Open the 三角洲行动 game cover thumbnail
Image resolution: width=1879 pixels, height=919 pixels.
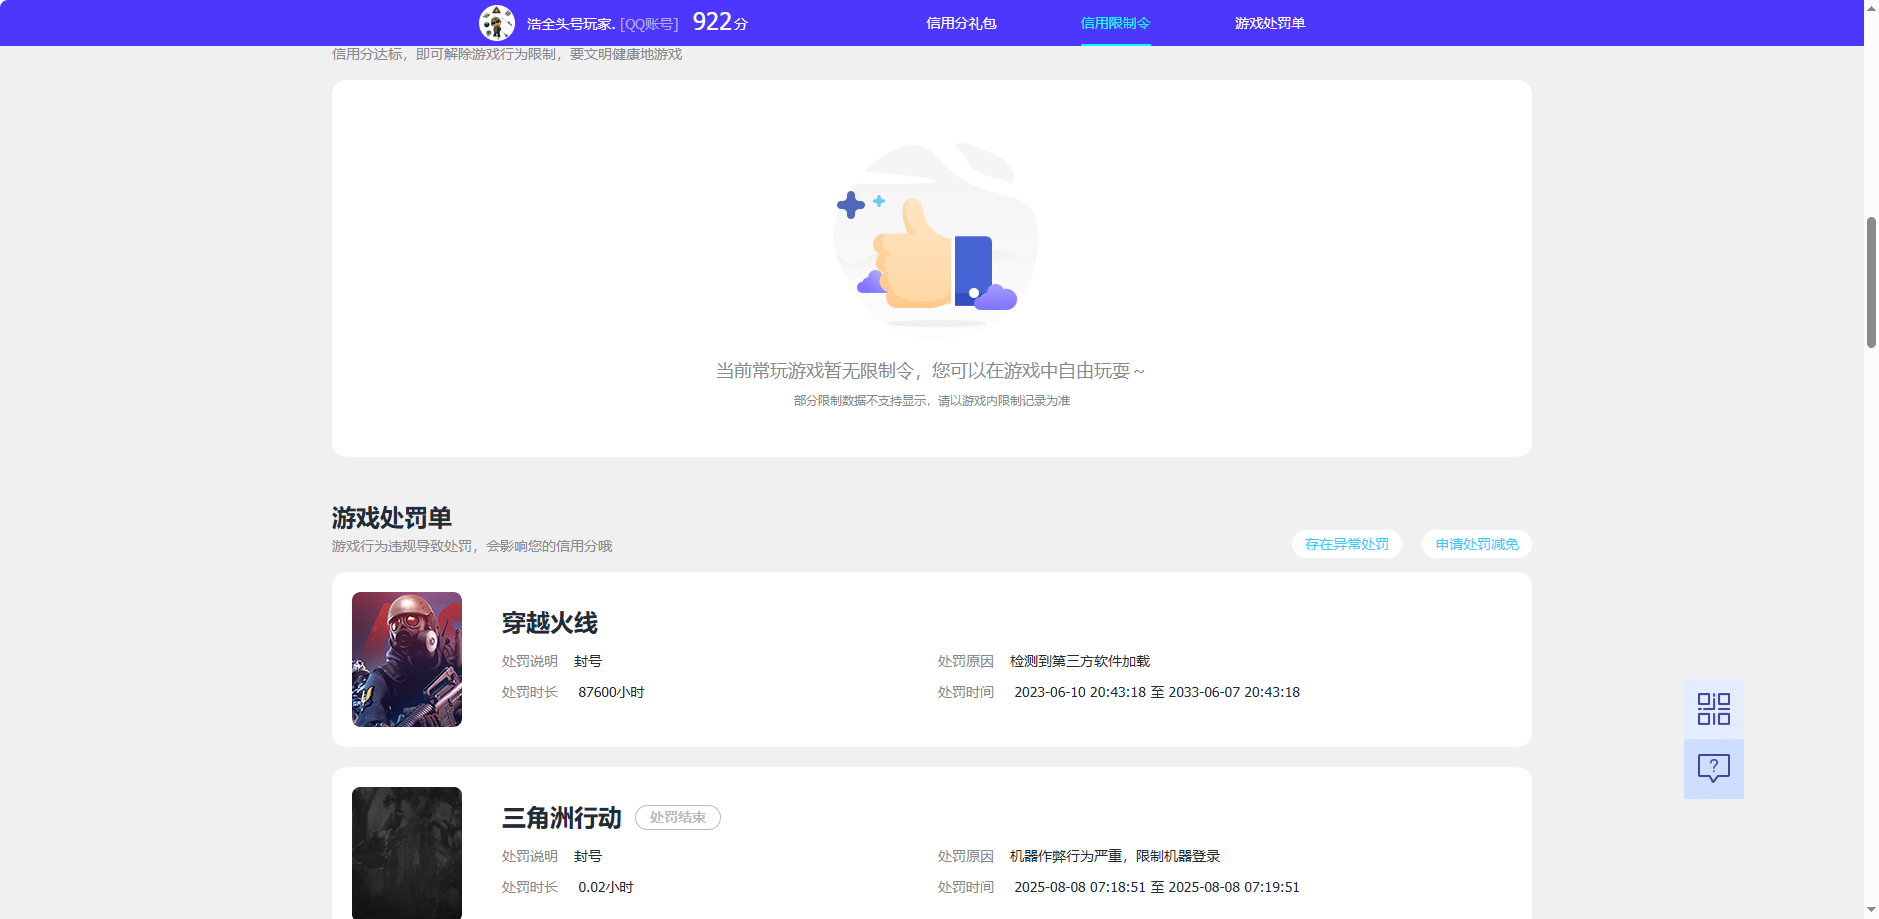point(407,853)
